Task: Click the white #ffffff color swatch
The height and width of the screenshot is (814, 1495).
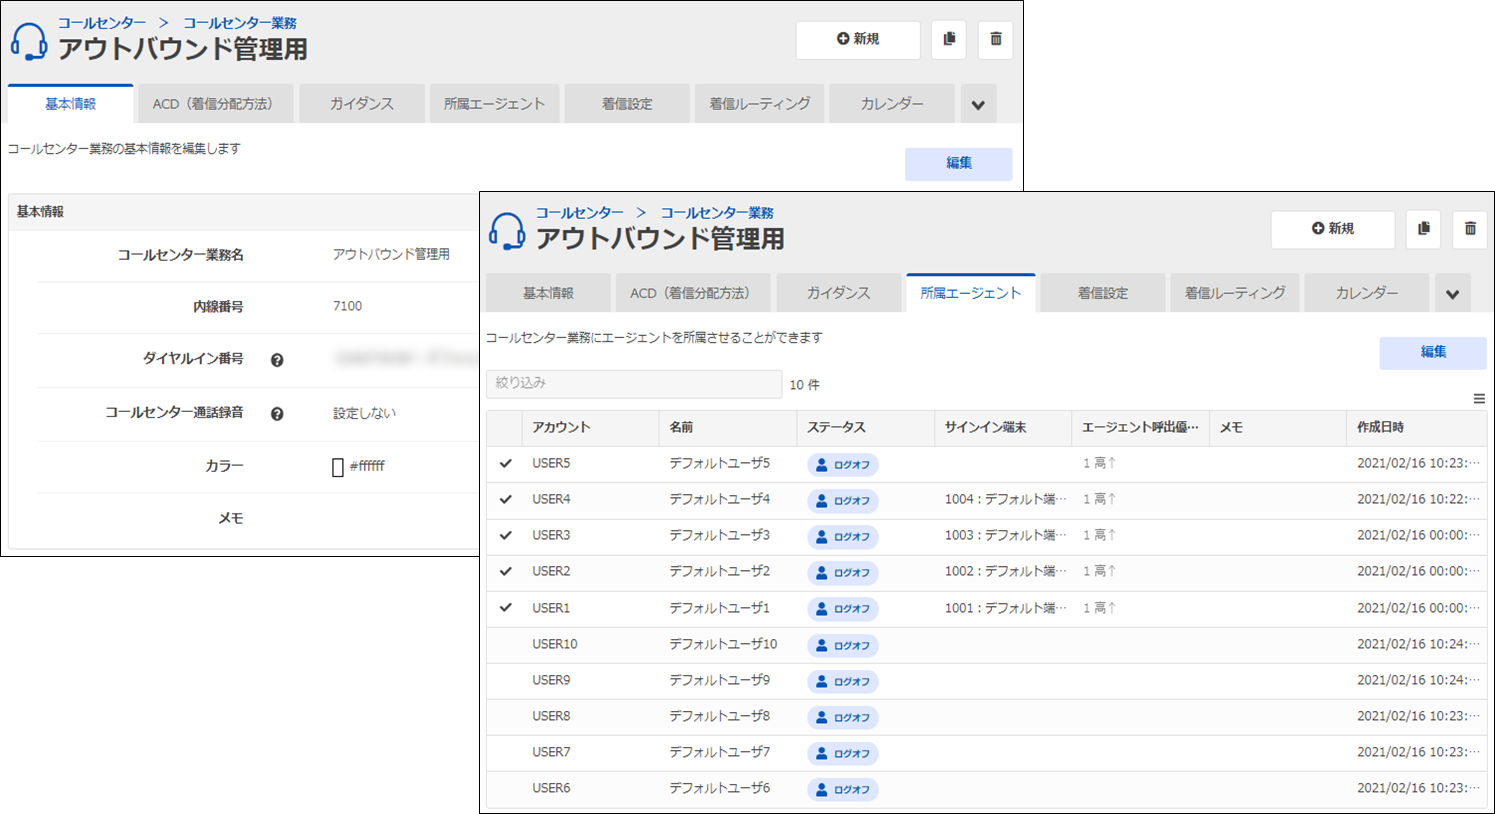Action: click(x=338, y=467)
